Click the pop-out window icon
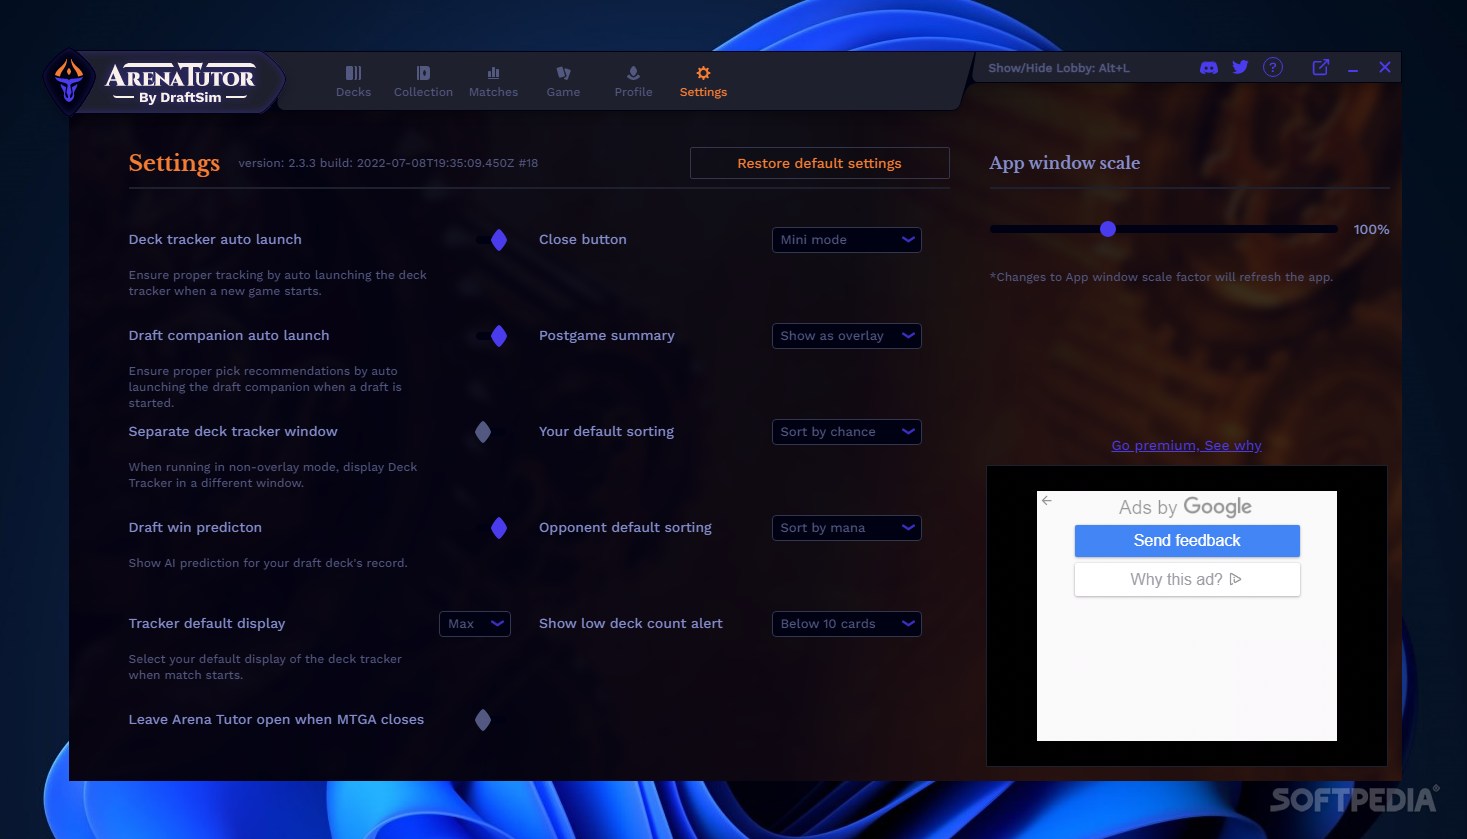This screenshot has width=1467, height=839. (x=1321, y=67)
